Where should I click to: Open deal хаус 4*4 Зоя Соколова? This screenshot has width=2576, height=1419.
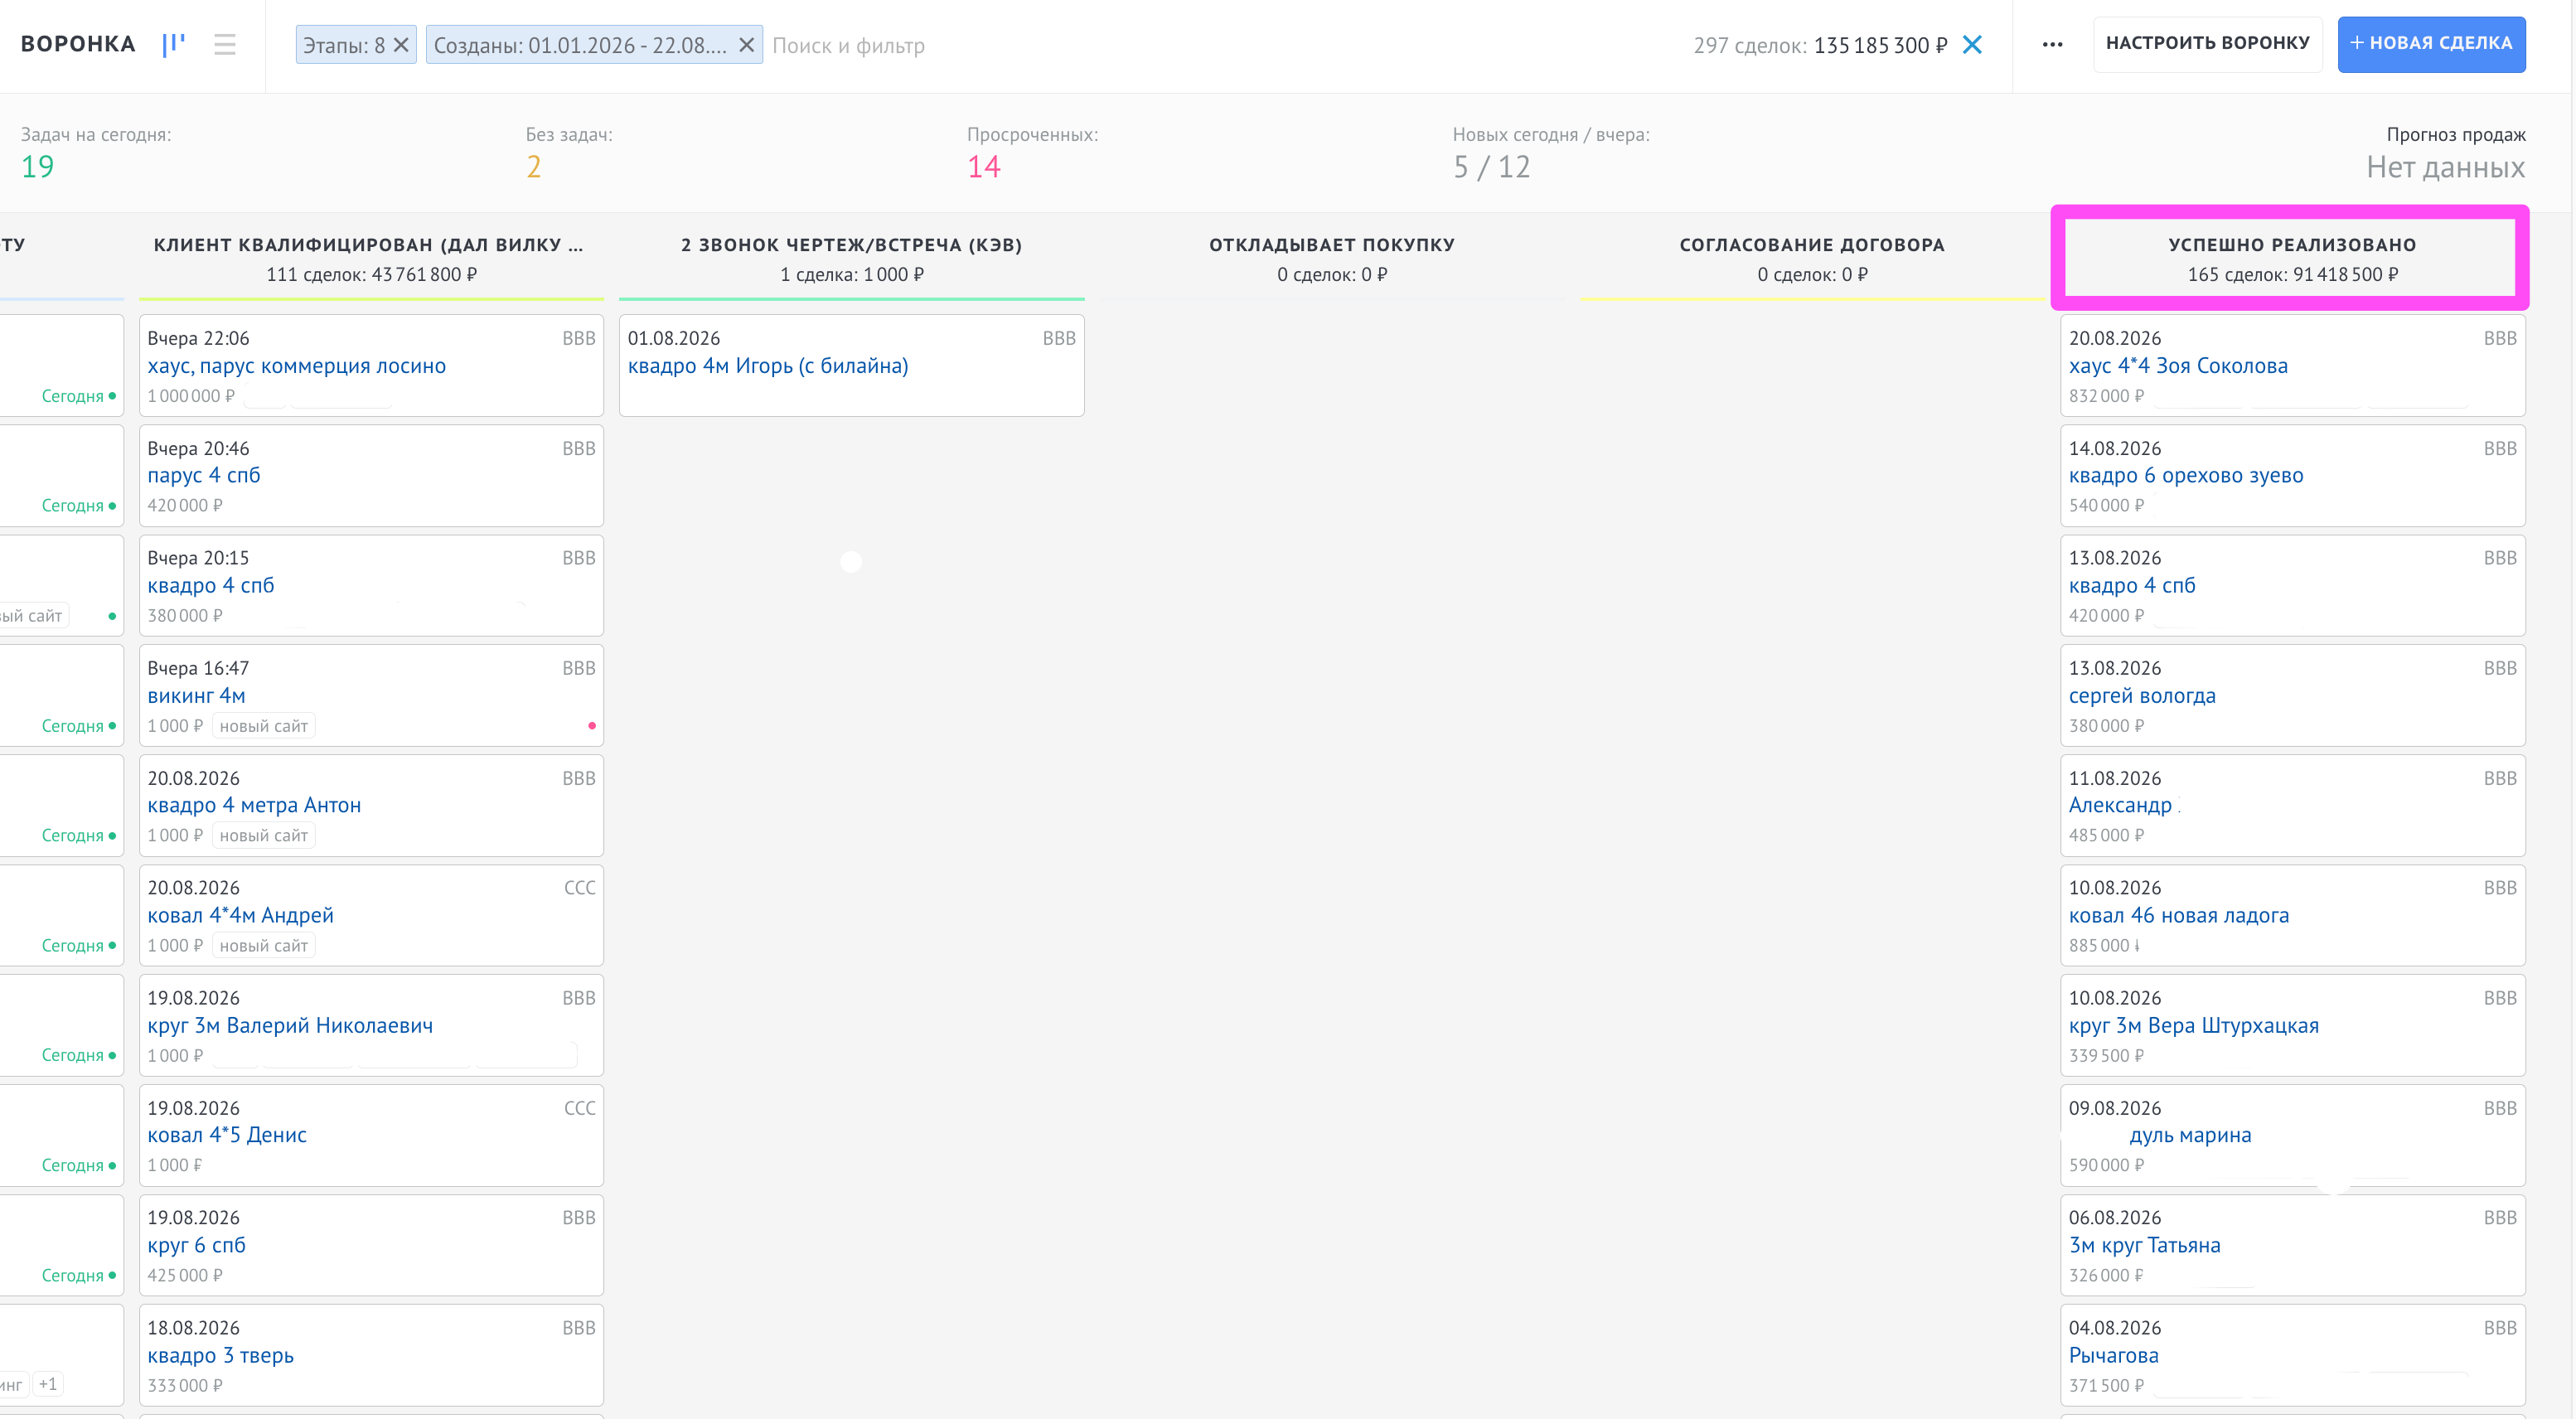click(2178, 366)
